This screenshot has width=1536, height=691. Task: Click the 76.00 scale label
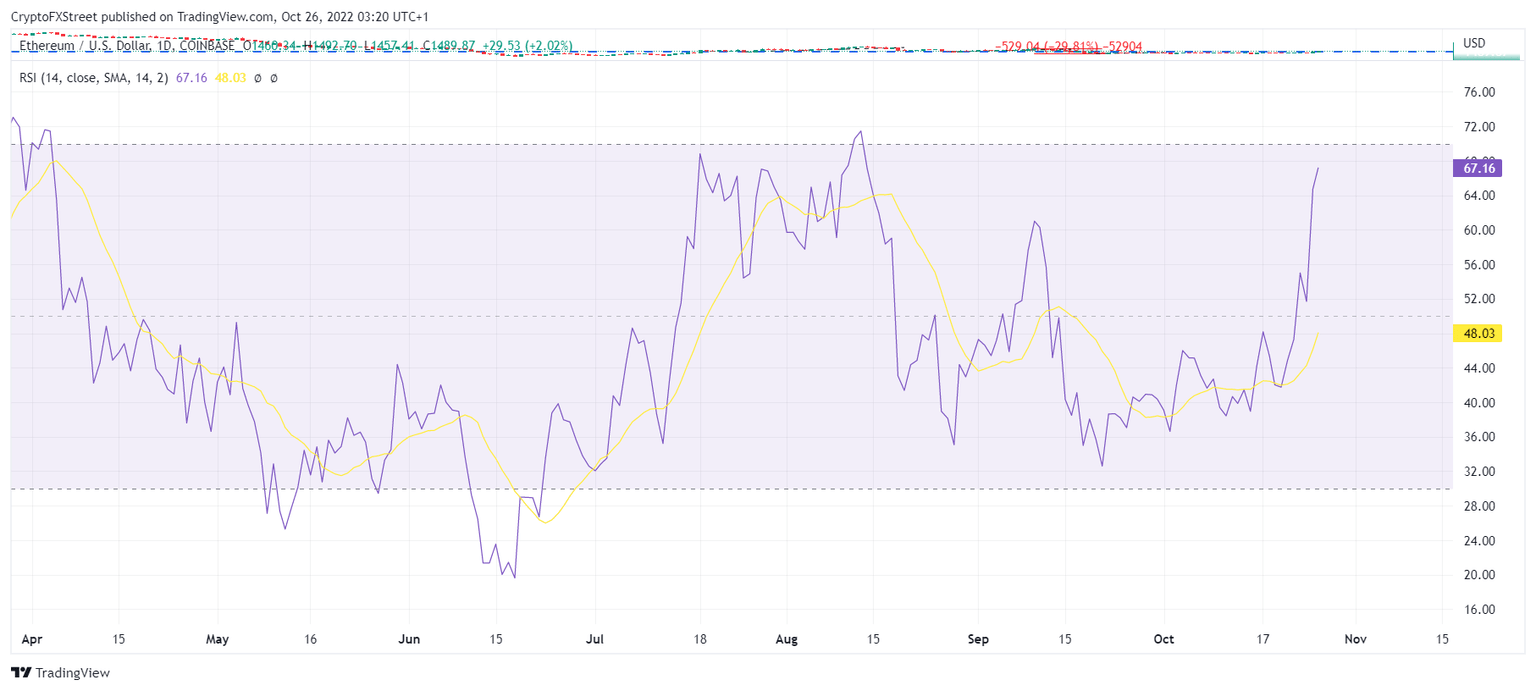[1478, 92]
